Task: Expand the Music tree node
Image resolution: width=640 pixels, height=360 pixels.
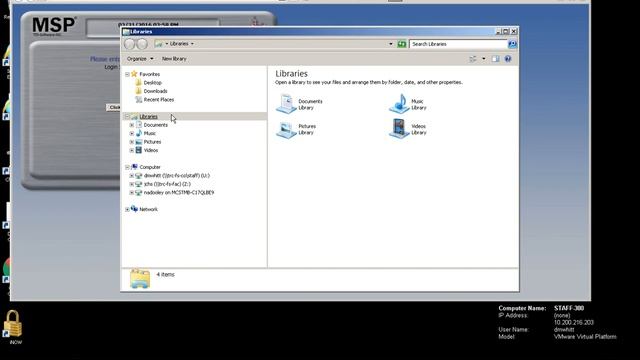Action: tap(132, 133)
